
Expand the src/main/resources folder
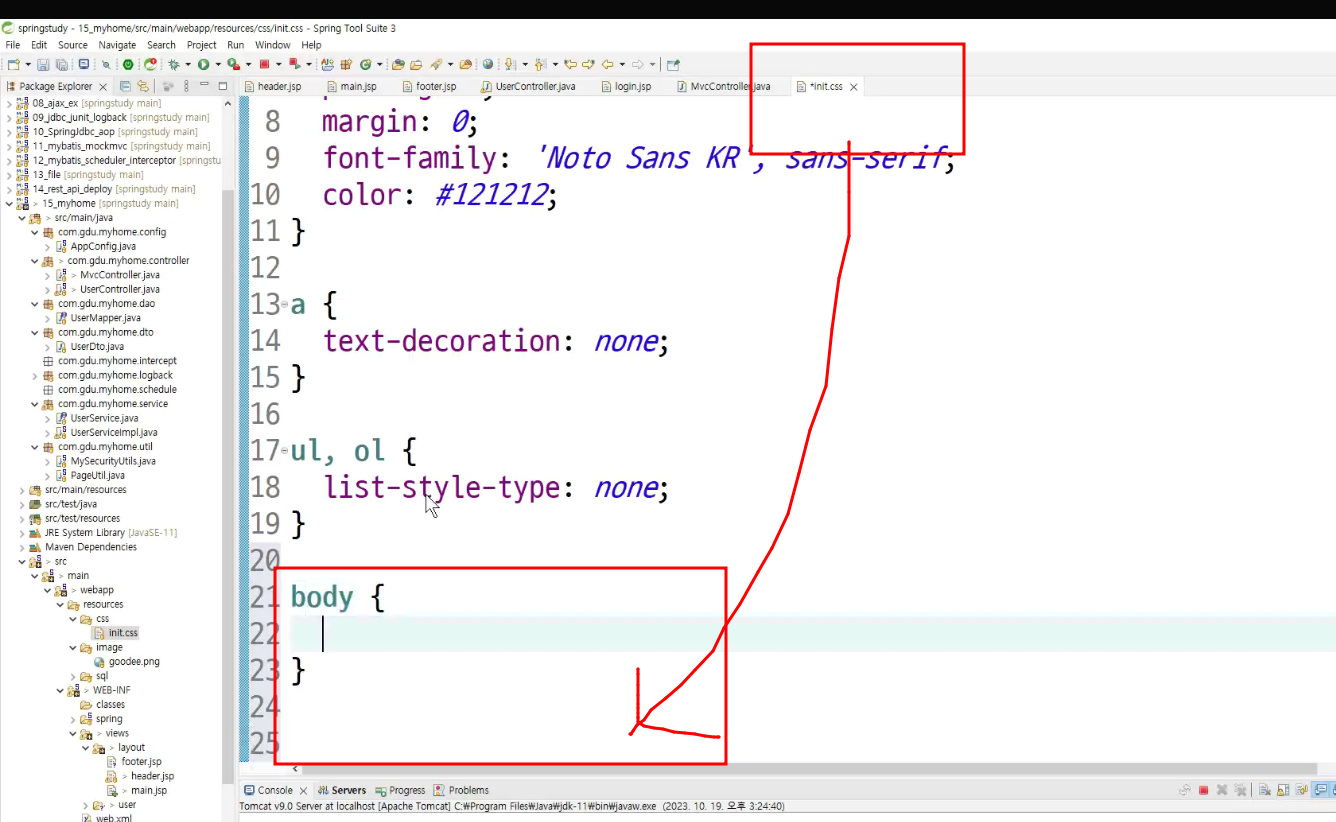(x=22, y=490)
